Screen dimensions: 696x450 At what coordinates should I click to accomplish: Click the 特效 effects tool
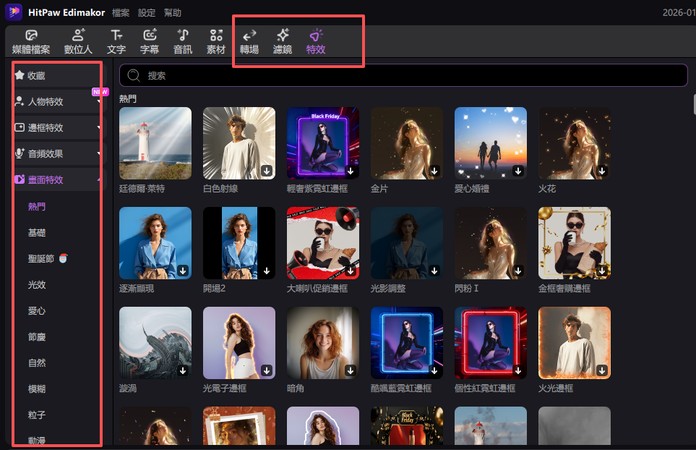[x=315, y=41]
